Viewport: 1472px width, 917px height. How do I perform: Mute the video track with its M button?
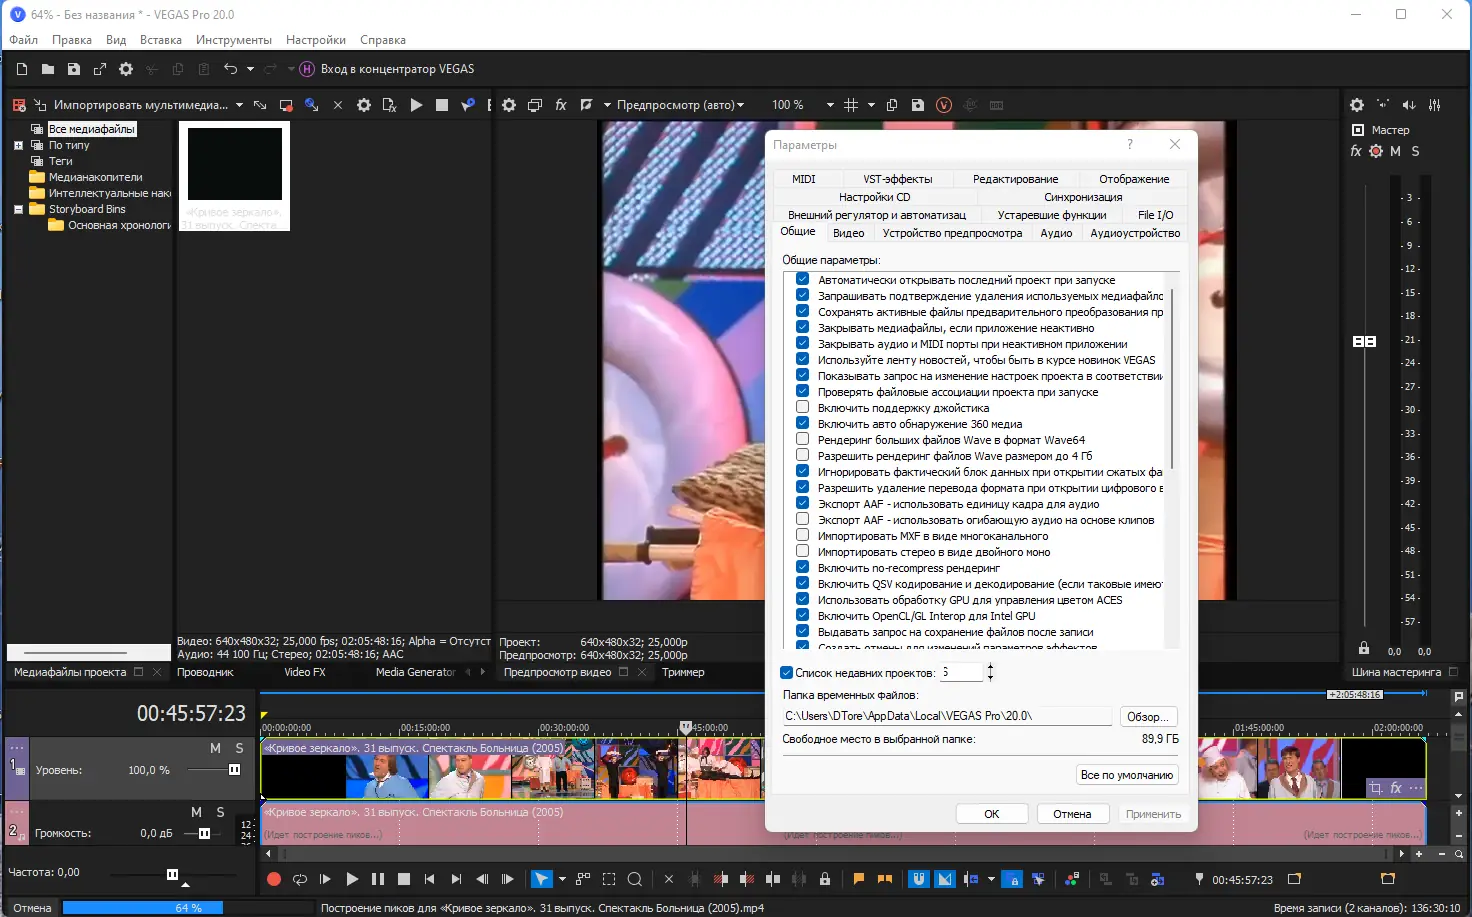(x=215, y=748)
